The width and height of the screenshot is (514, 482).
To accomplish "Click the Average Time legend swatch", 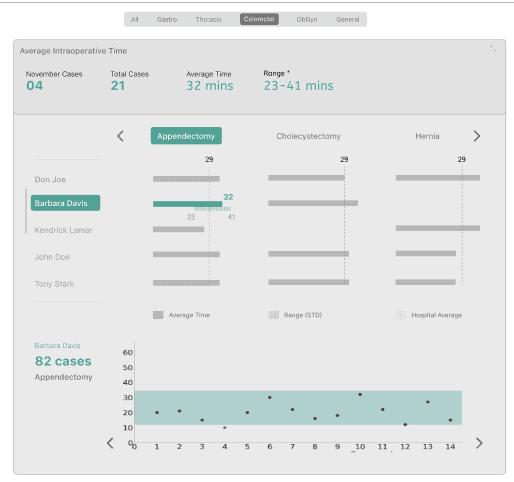I will click(x=158, y=315).
